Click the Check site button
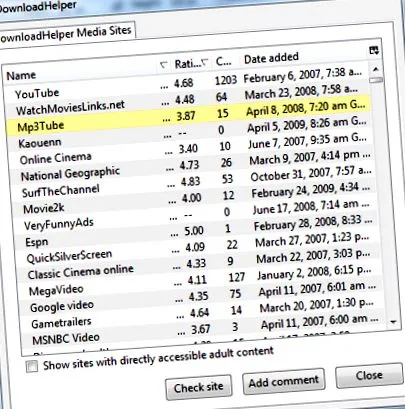The image size is (405, 409). pos(199,388)
